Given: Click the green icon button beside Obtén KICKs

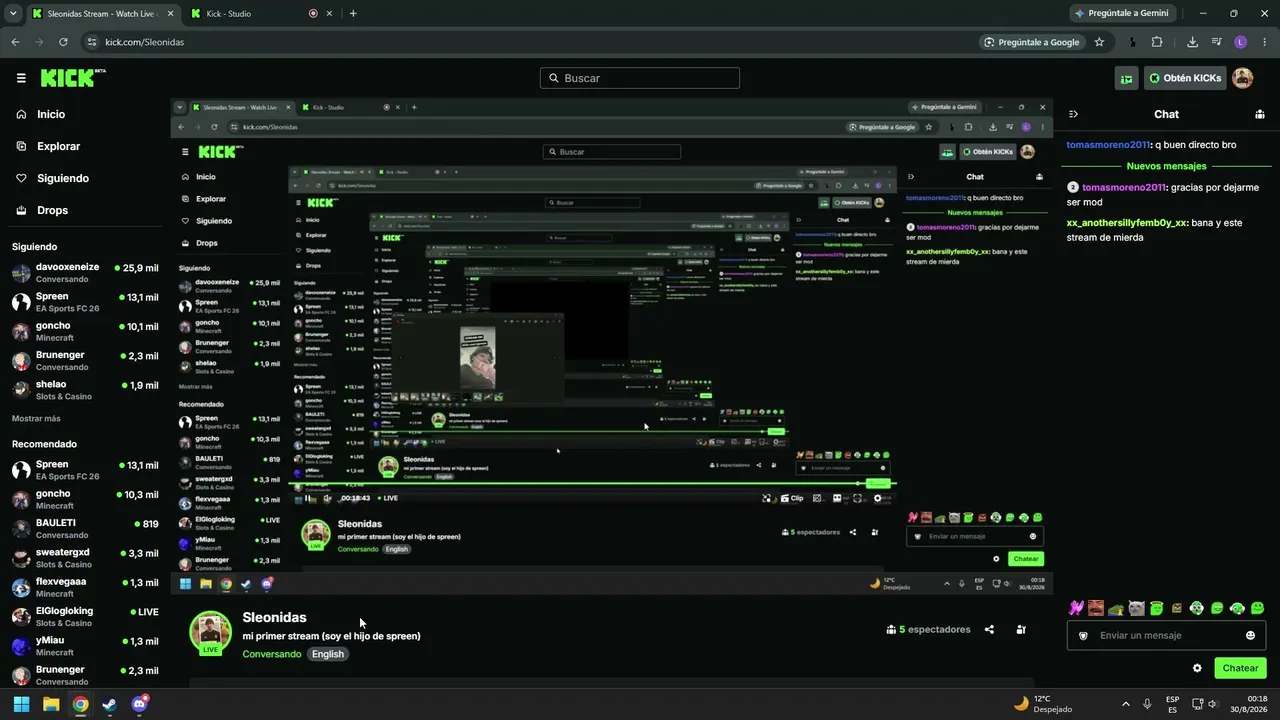Looking at the screenshot, I should [1126, 78].
